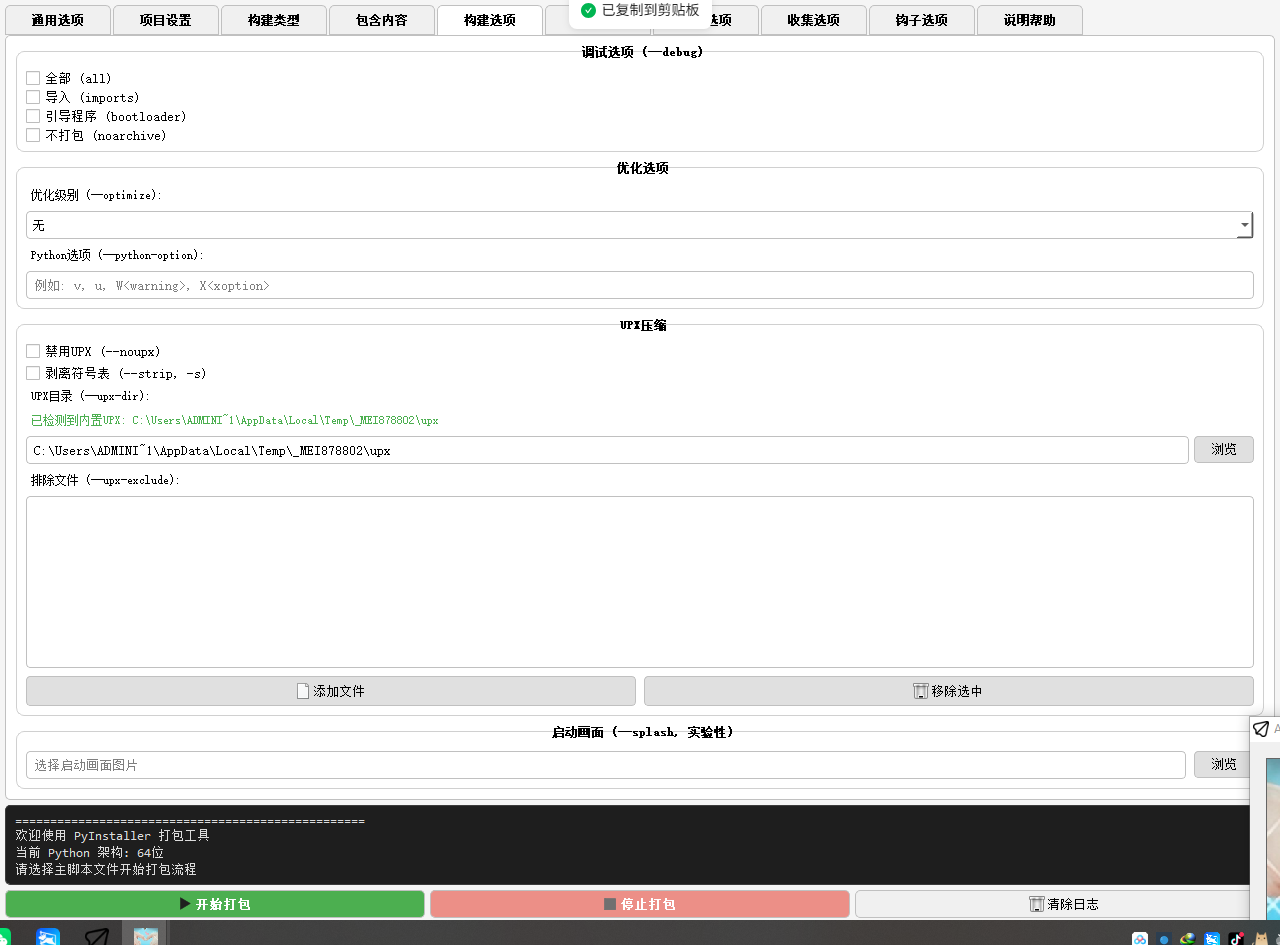Click the Python选项 input field
Viewport: 1280px width, 945px height.
pos(639,285)
